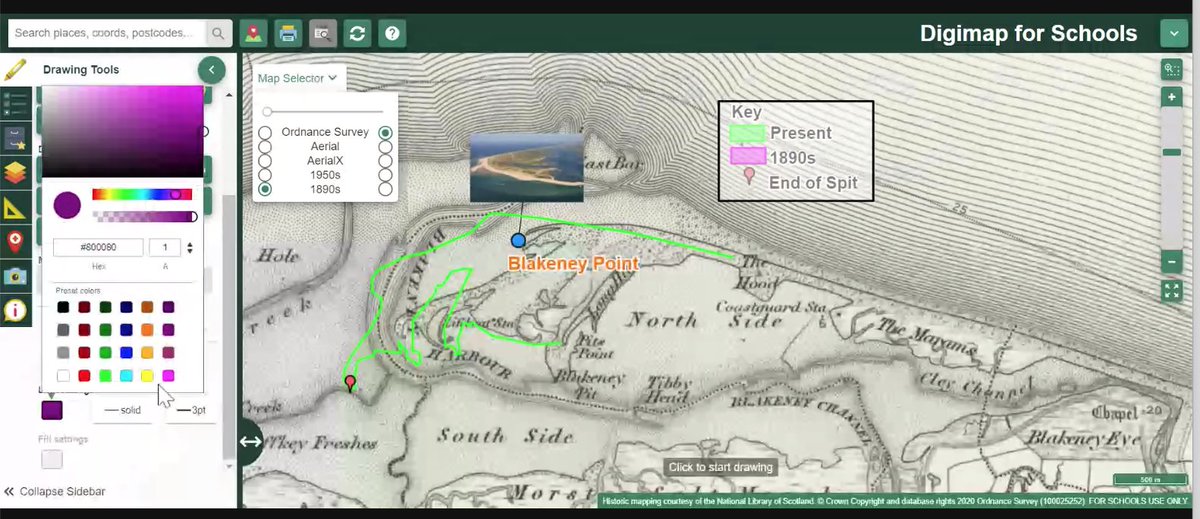The width and height of the screenshot is (1200, 519).
Task: Click the list-style map content sidebar icon
Action: click(x=15, y=102)
